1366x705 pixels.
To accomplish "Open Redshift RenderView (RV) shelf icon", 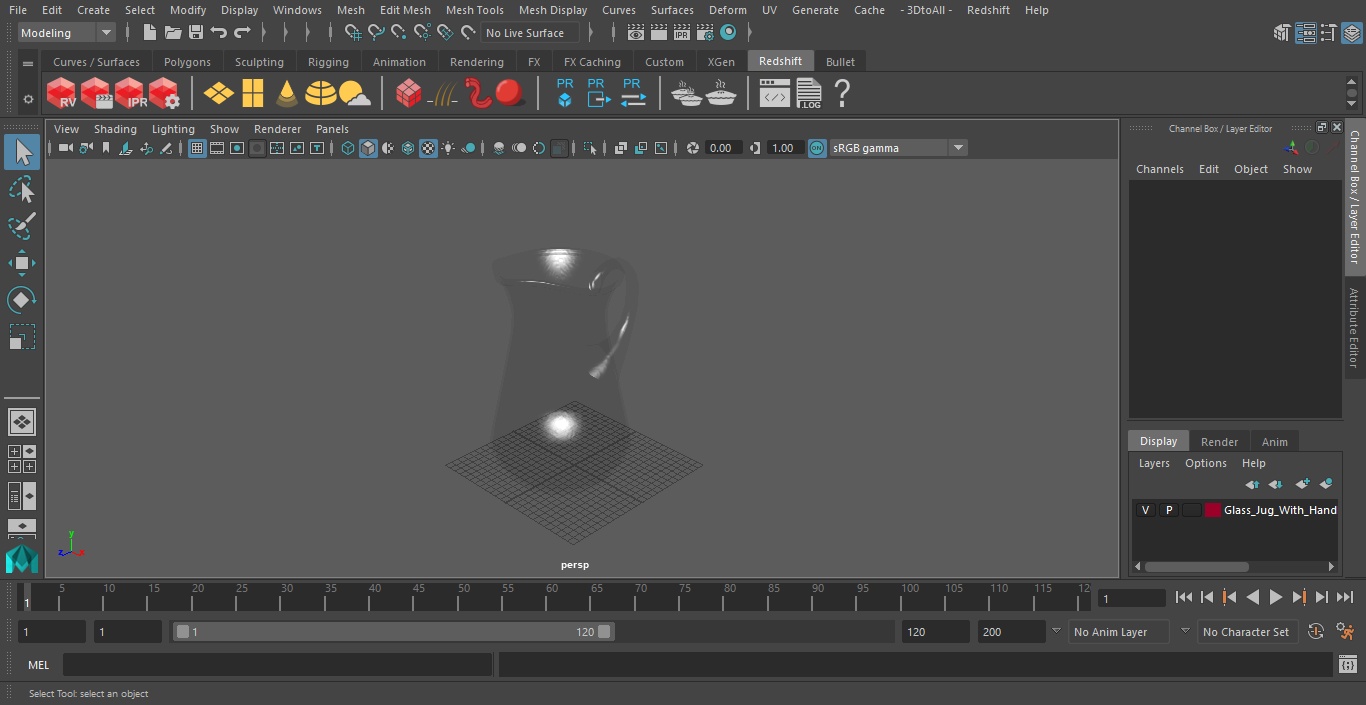I will [62, 94].
